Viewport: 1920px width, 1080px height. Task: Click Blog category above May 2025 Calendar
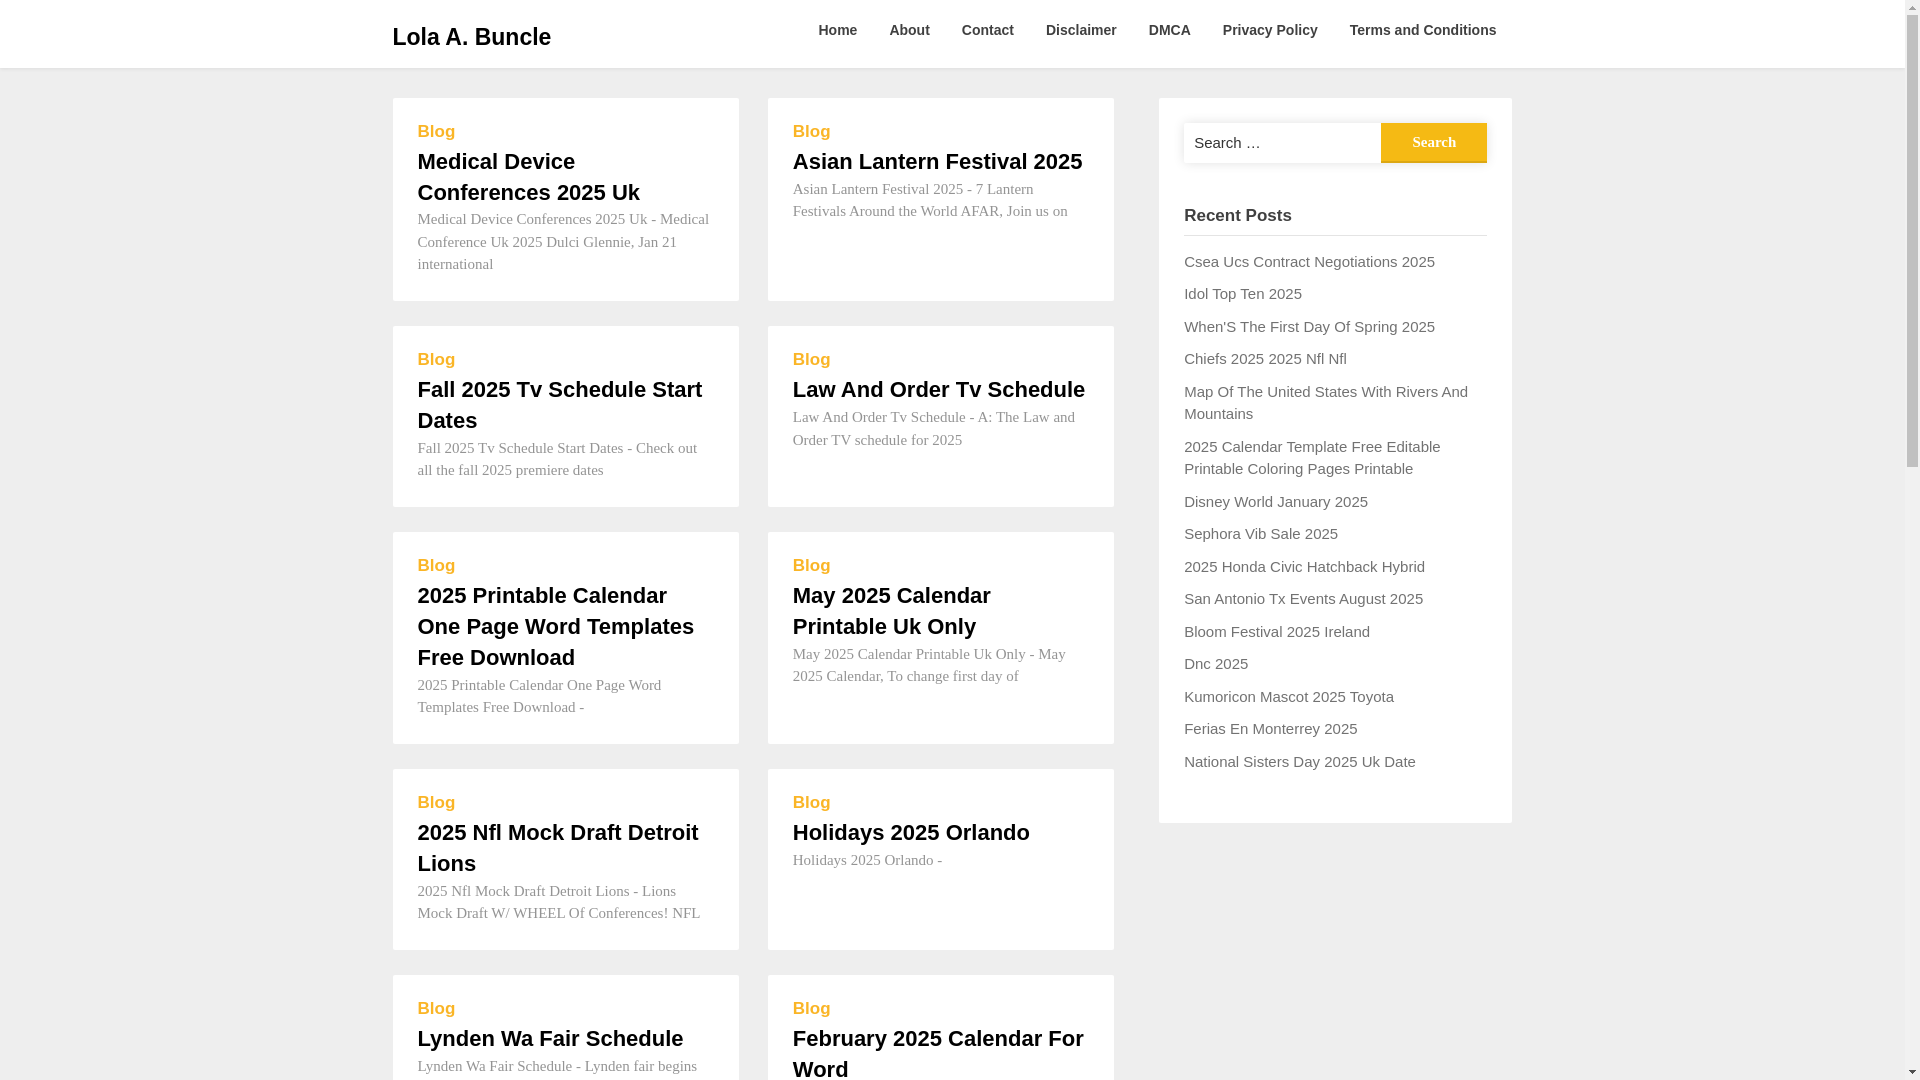(811, 566)
